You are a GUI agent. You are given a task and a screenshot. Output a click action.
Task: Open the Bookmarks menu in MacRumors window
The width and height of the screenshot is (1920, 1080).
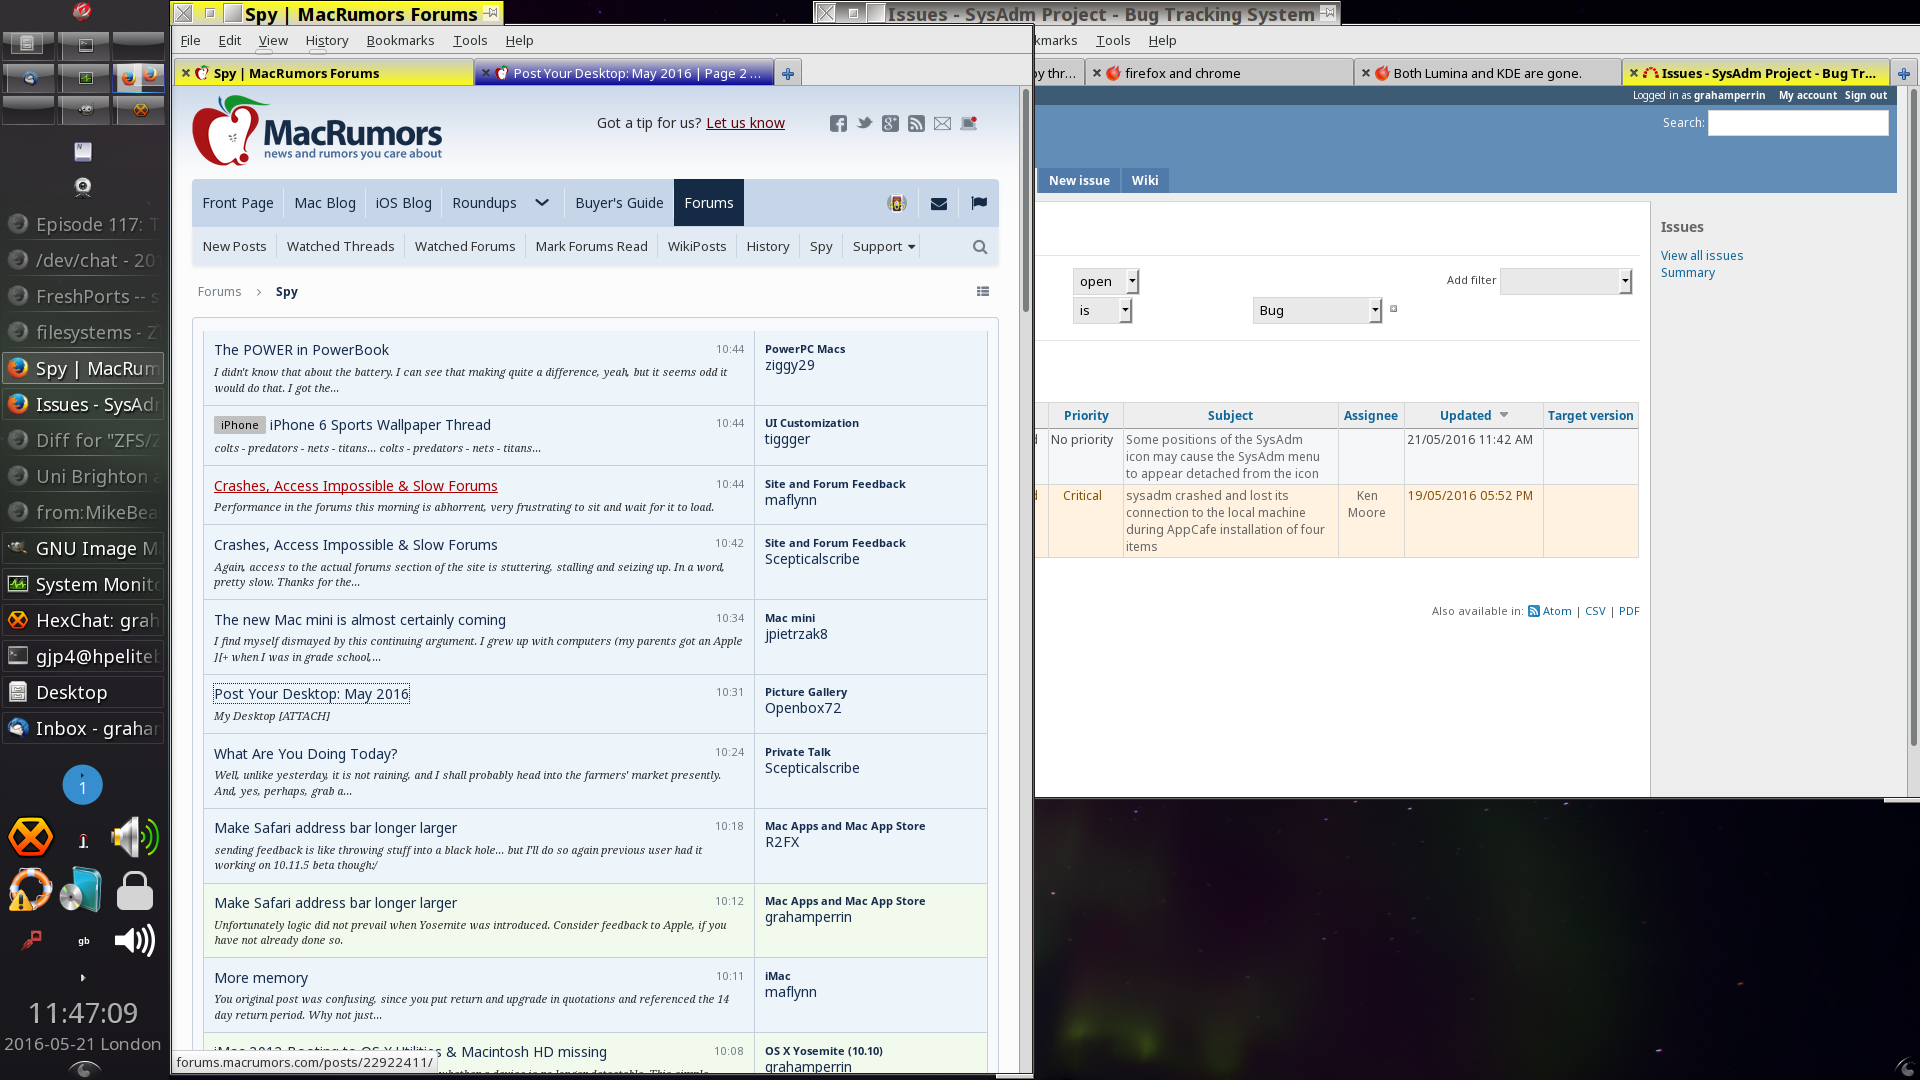400,40
